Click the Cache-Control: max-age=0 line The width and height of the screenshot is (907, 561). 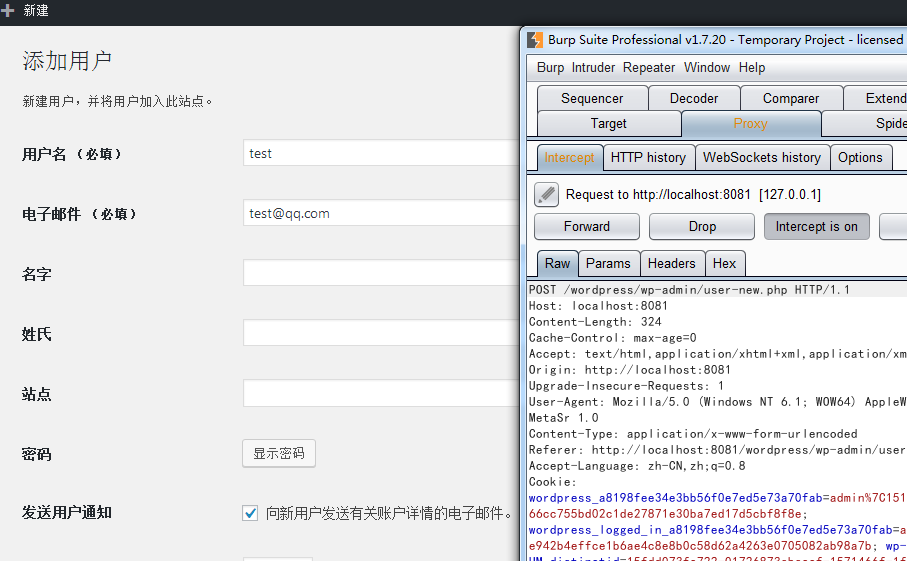[x=613, y=338]
